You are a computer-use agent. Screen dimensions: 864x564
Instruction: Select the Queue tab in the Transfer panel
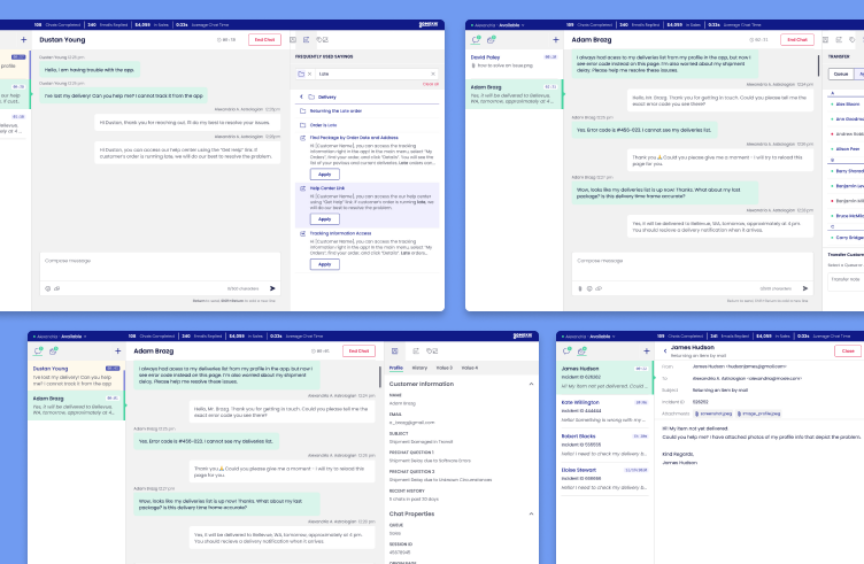[841, 73]
